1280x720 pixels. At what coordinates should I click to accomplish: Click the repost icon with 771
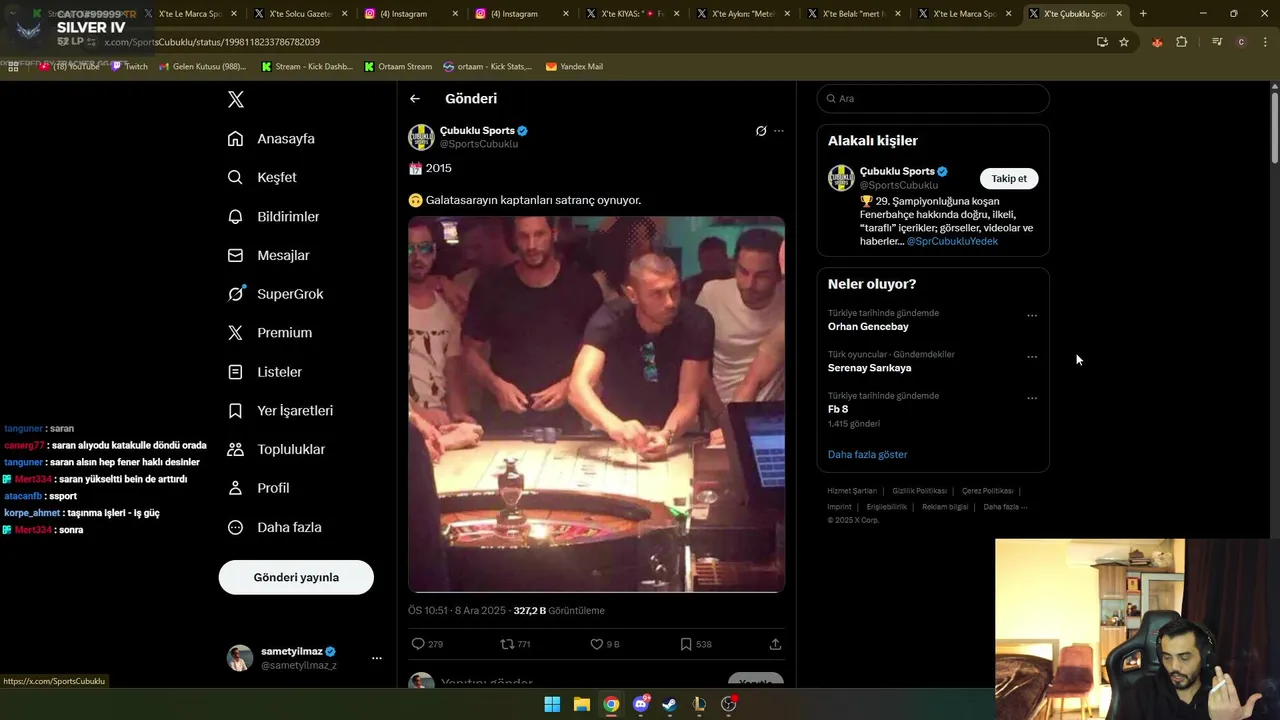pos(515,644)
